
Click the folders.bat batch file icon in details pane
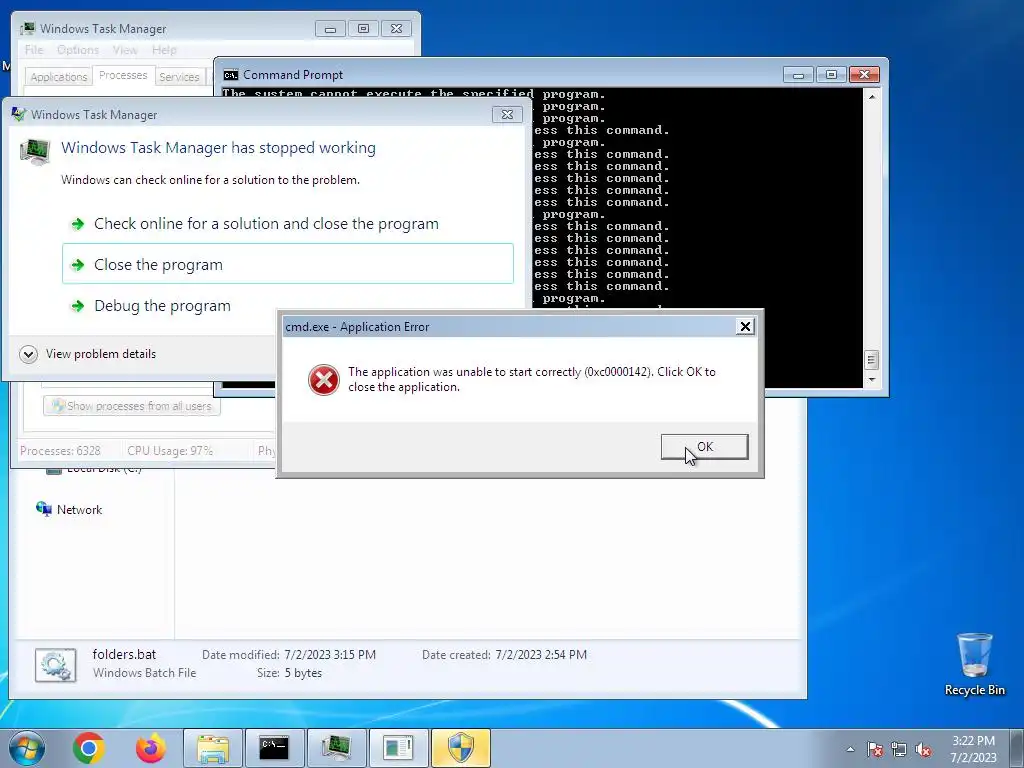tap(55, 665)
